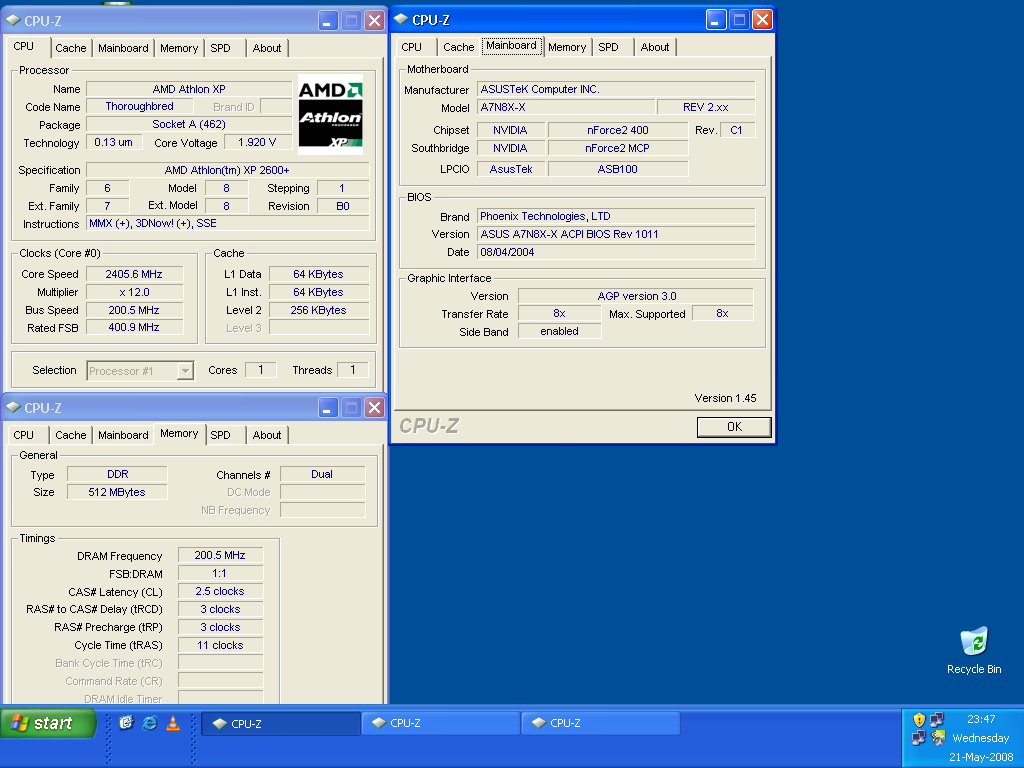Click the 'nForce2 400' chipset value
The image size is (1024, 768).
coord(618,130)
